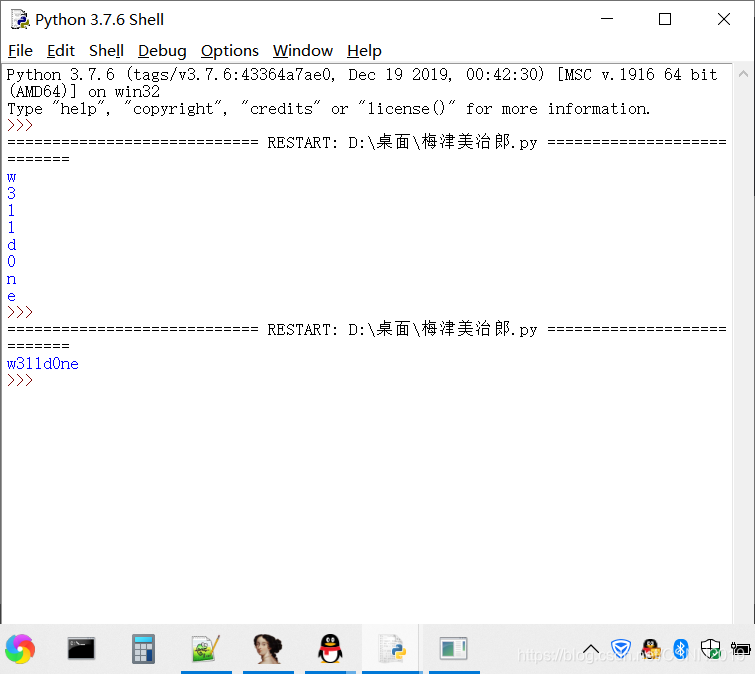The width and height of the screenshot is (755, 674).
Task: Click the output letter 'n'
Action: pyautogui.click(x=12, y=279)
